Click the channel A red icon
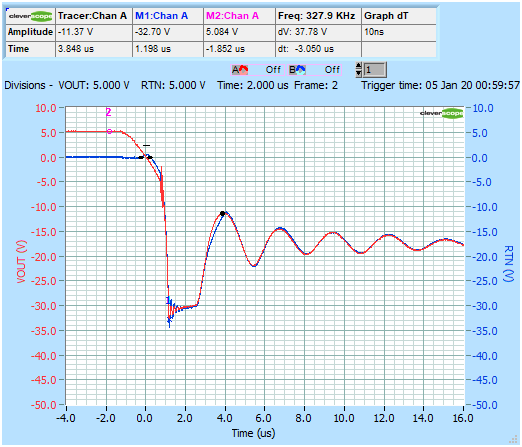Viewport: 522px width, 447px height. (x=240, y=70)
